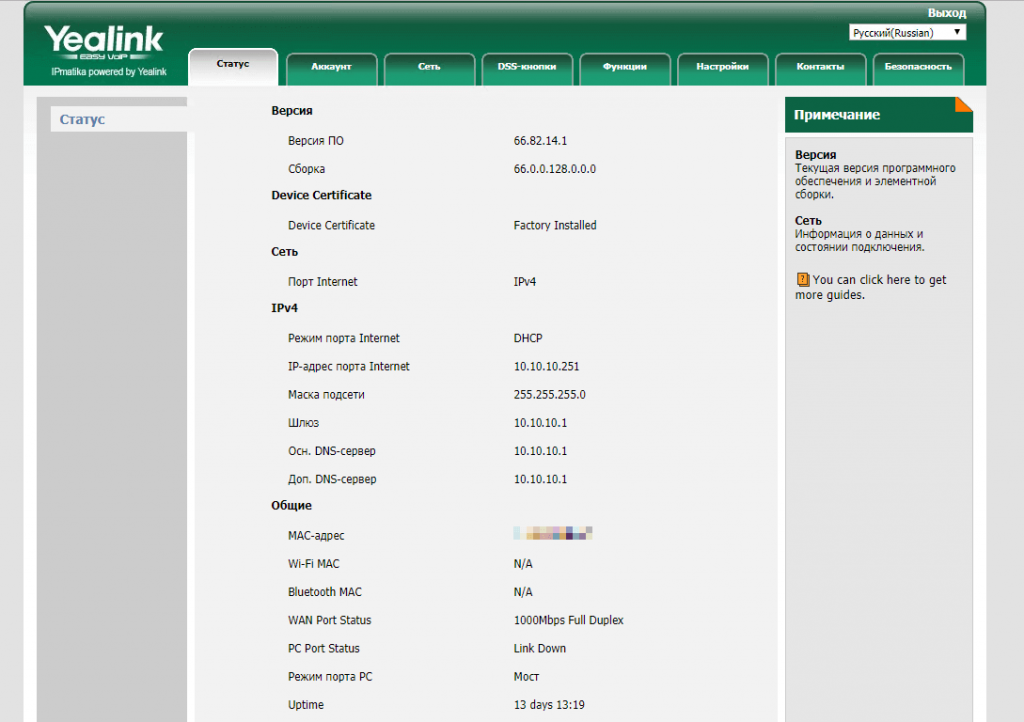Click the PC Port Status label
Screen dimensions: 1024x722
coord(323,648)
